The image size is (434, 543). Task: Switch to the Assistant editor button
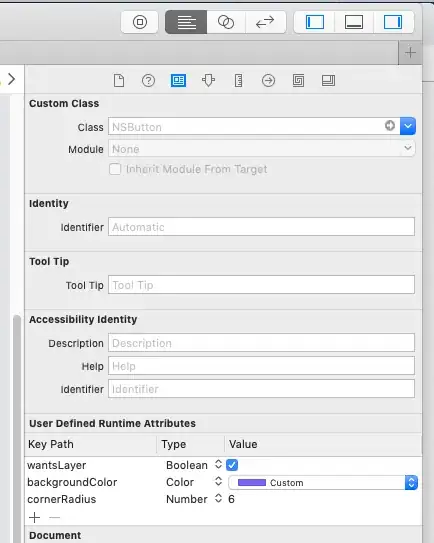coord(226,22)
